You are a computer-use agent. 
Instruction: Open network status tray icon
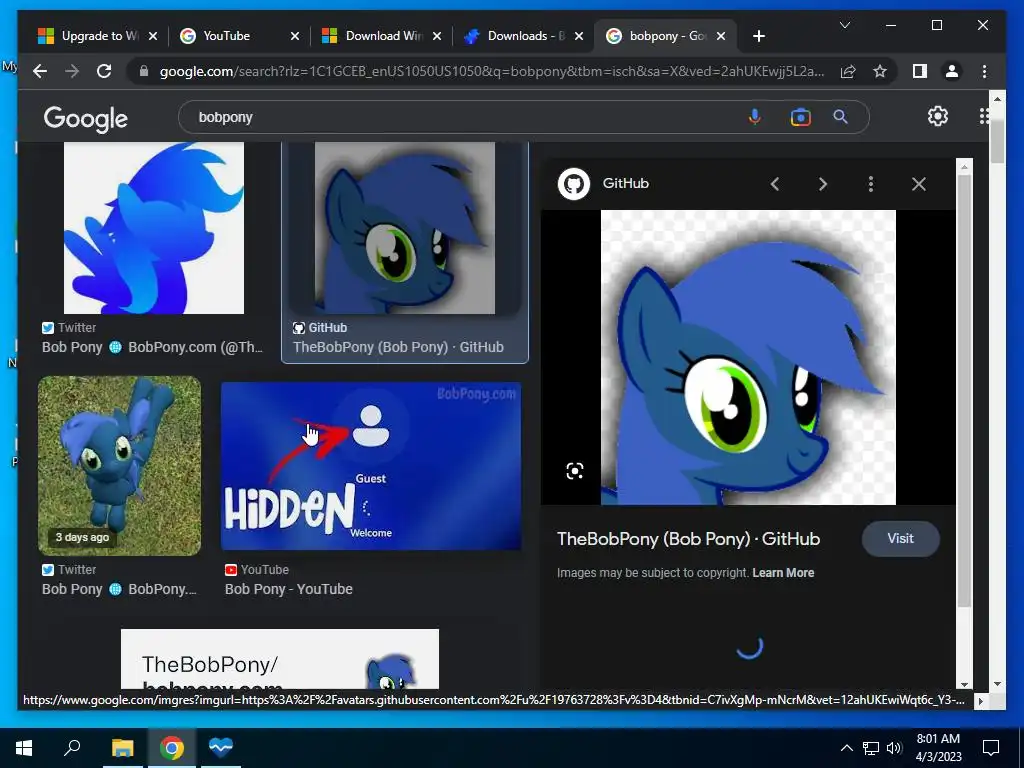(x=871, y=748)
